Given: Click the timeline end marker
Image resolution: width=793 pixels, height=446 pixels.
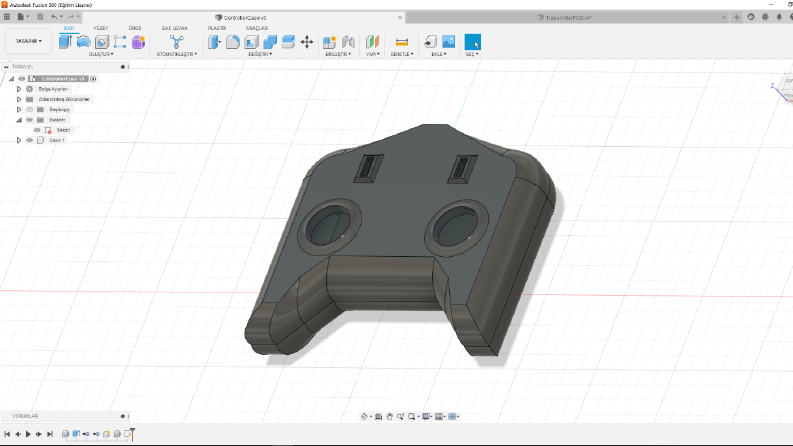Looking at the screenshot, I should tap(133, 434).
